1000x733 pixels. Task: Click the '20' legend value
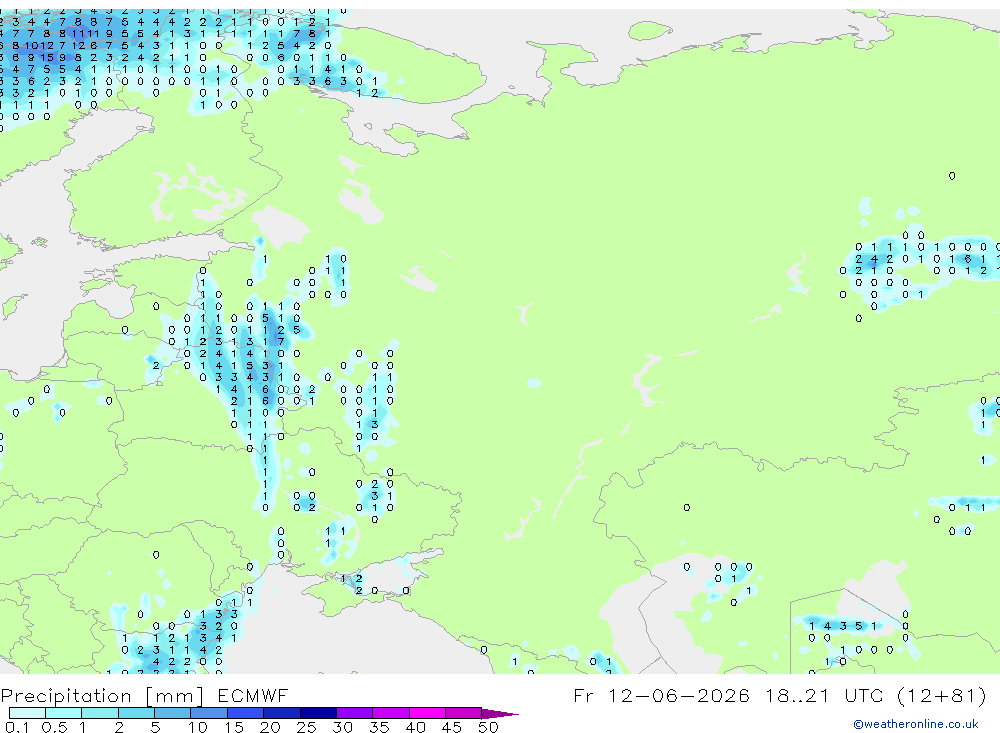270,727
